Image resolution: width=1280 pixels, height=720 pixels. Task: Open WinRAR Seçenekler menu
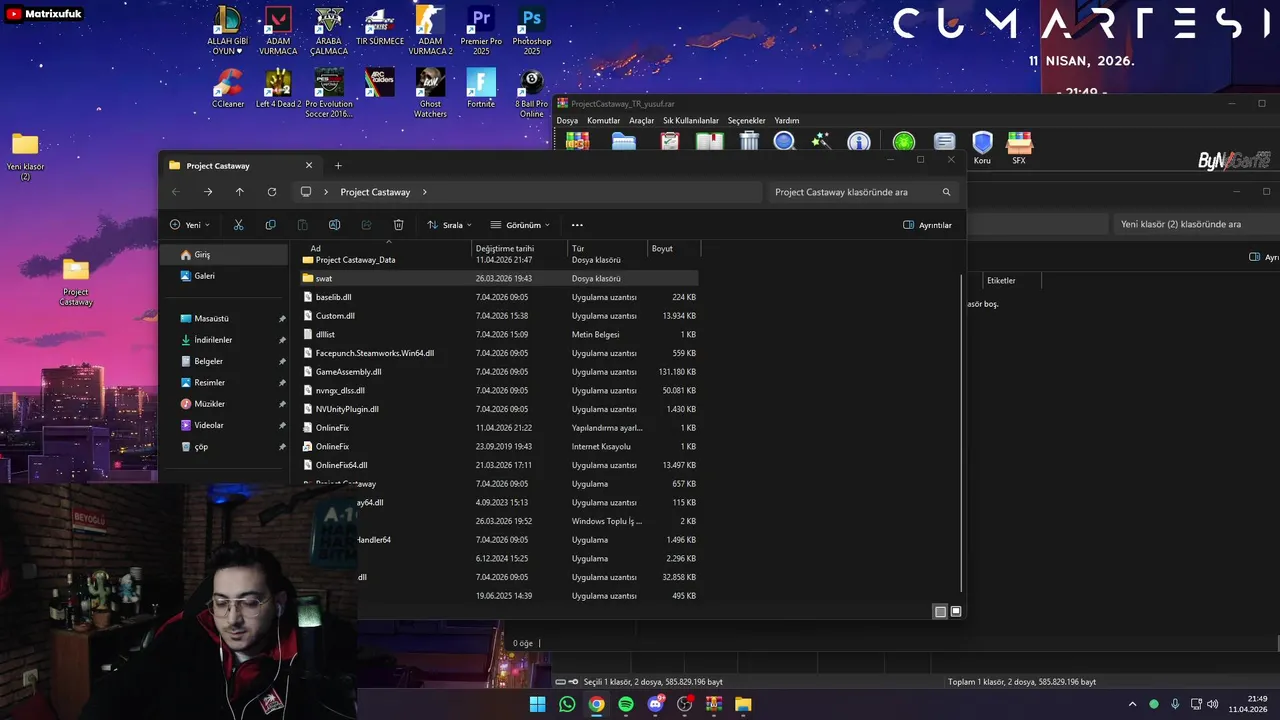[x=746, y=120]
